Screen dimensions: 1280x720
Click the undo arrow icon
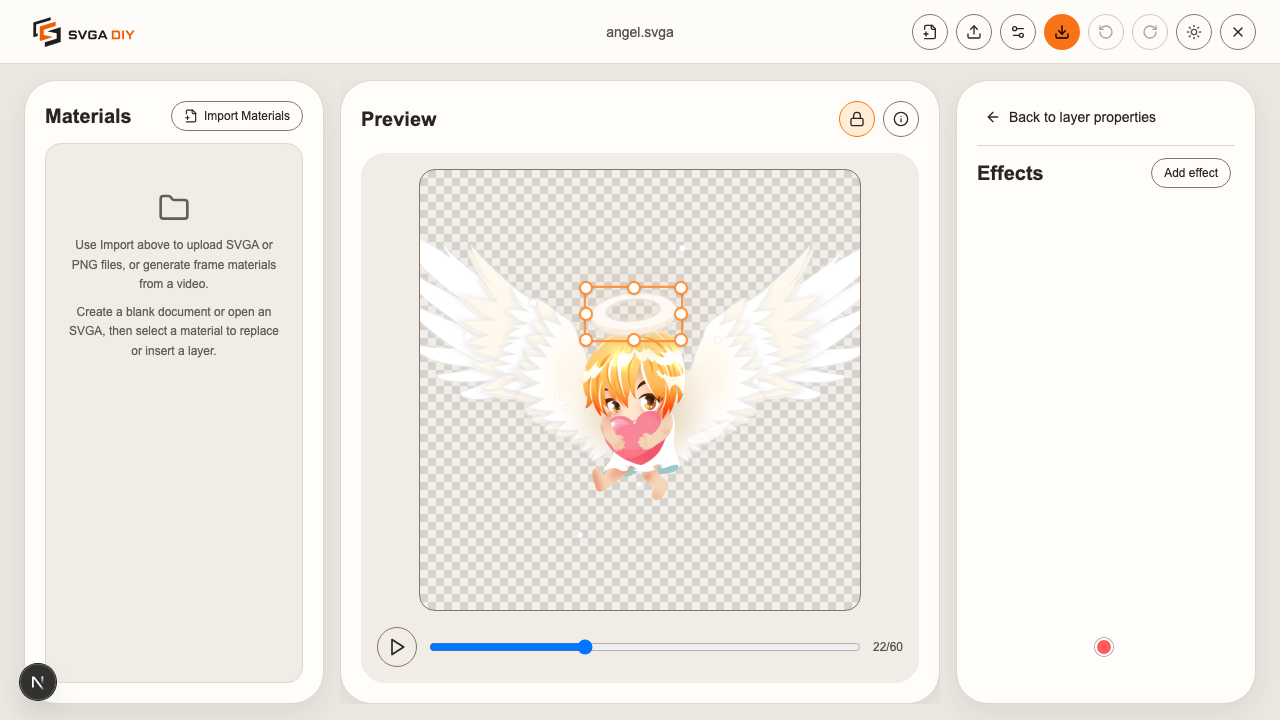(1106, 32)
